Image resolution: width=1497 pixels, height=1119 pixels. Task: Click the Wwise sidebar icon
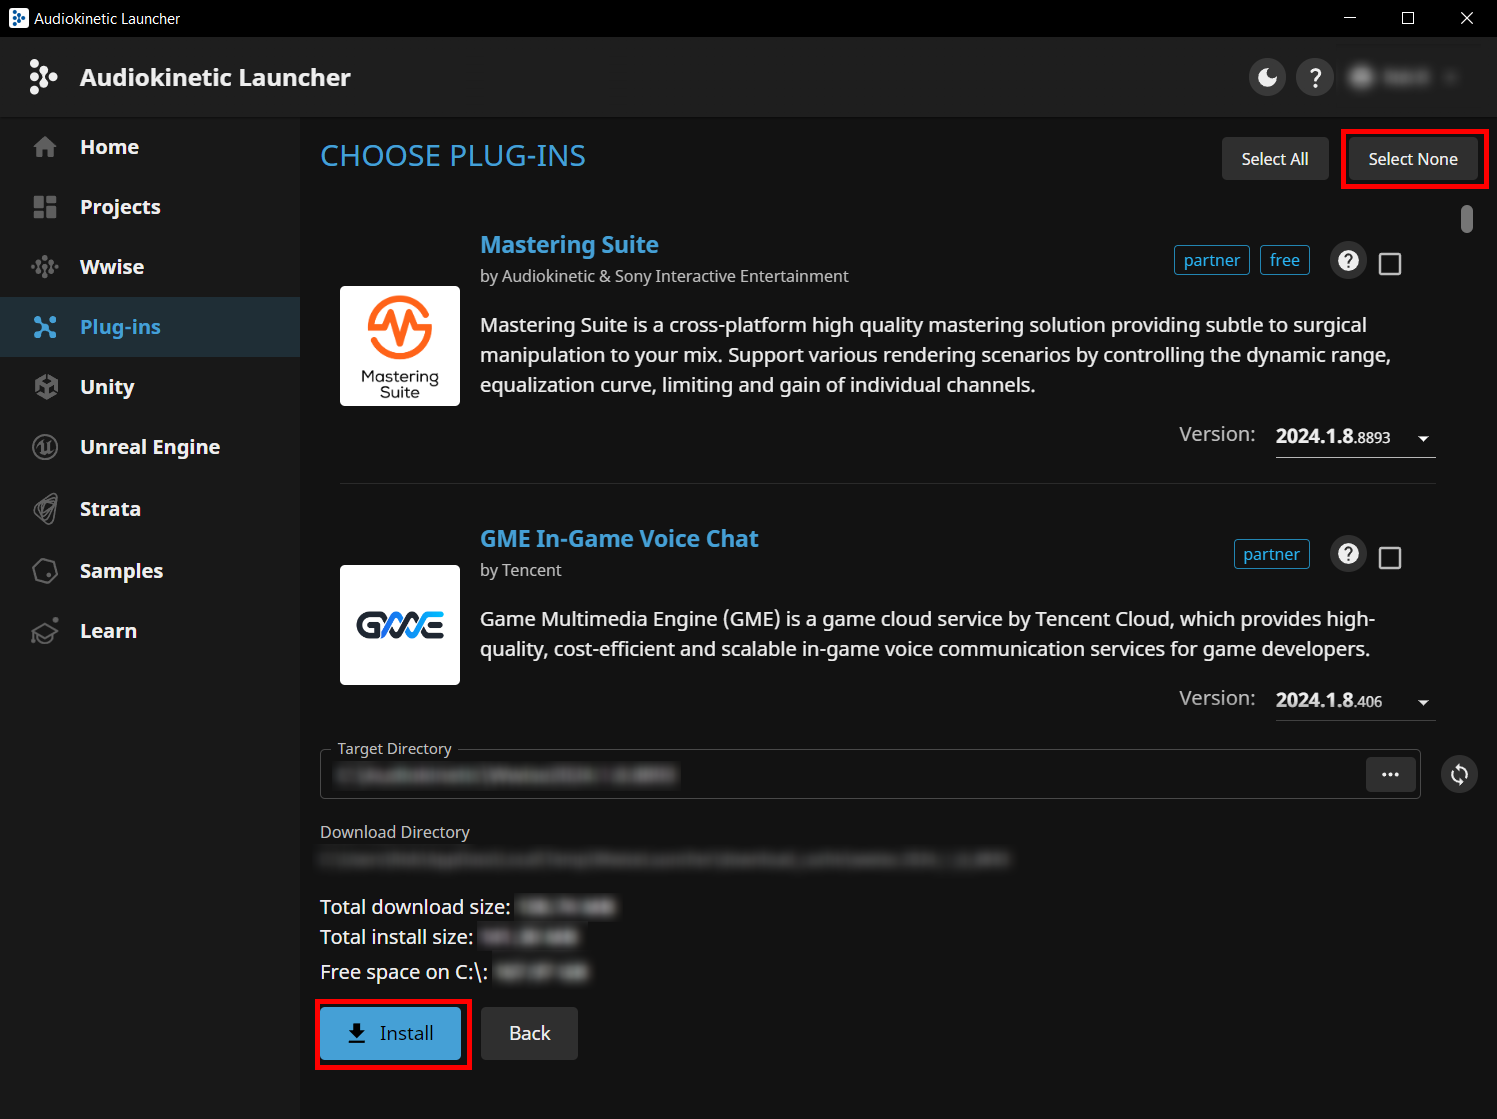[45, 267]
